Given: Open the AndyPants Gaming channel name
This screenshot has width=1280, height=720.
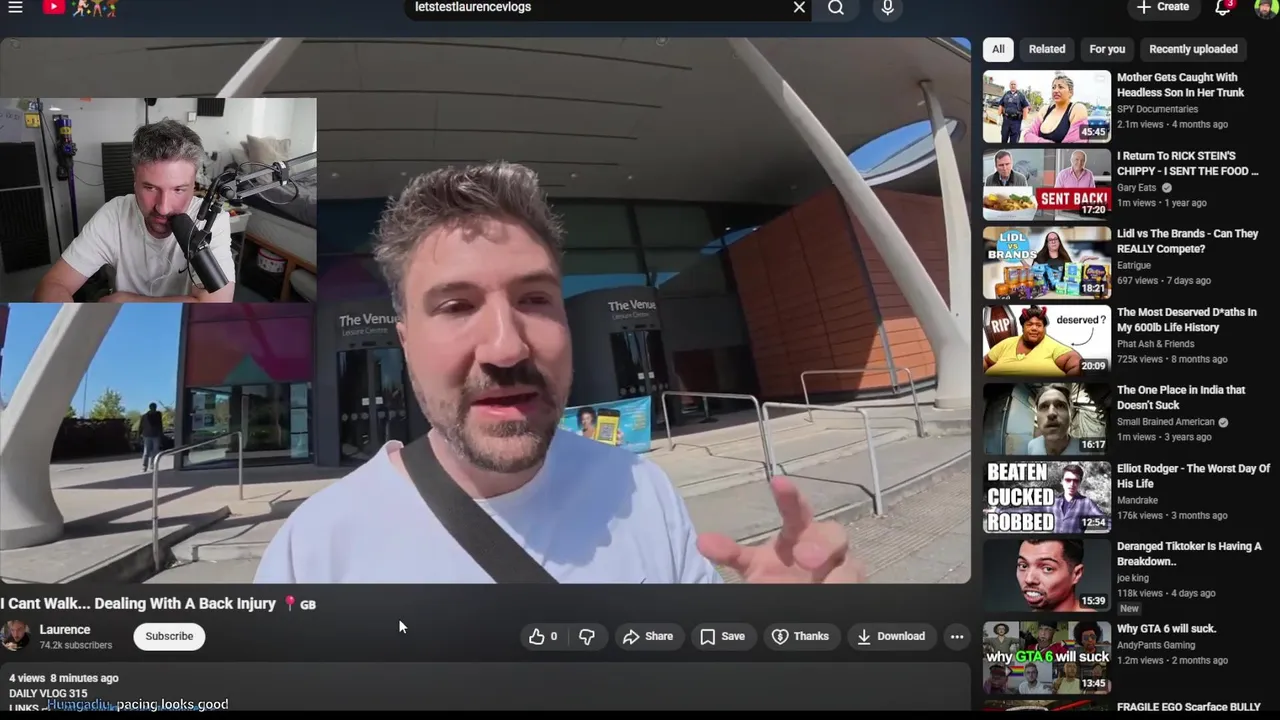Looking at the screenshot, I should point(1156,645).
